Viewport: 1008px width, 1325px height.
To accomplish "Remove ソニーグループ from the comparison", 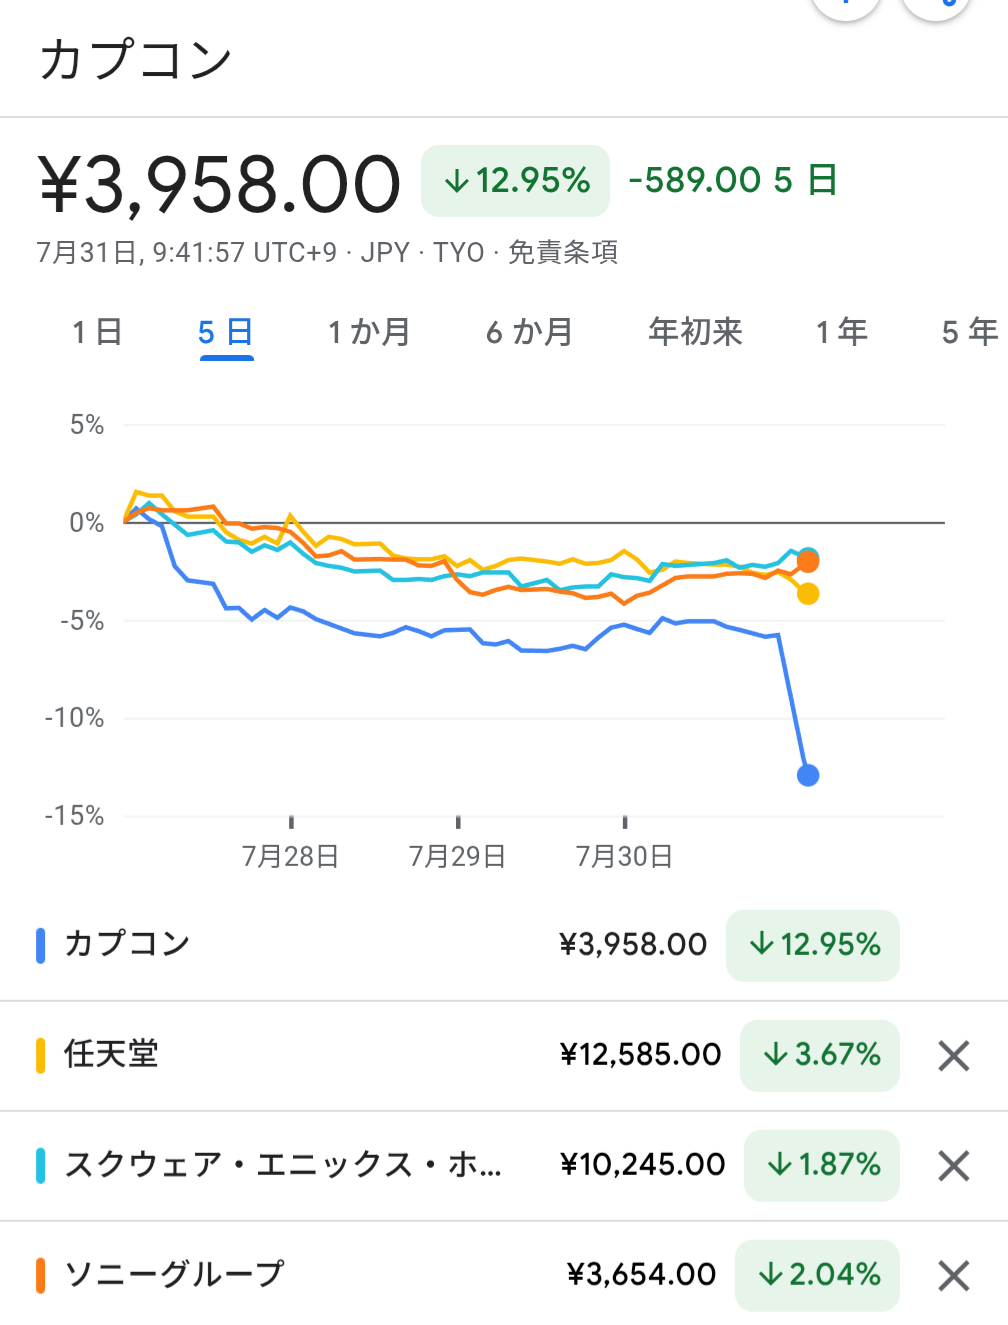I will click(954, 1275).
